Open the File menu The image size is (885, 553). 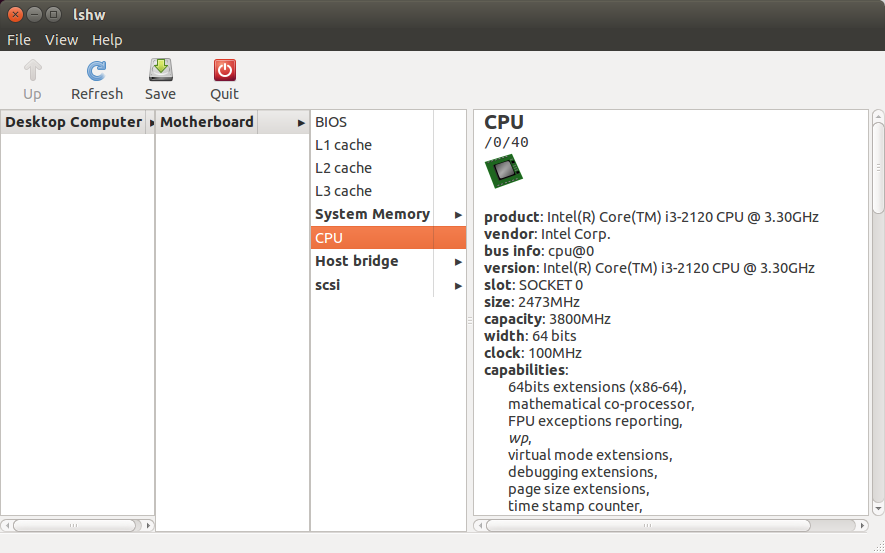(19, 40)
